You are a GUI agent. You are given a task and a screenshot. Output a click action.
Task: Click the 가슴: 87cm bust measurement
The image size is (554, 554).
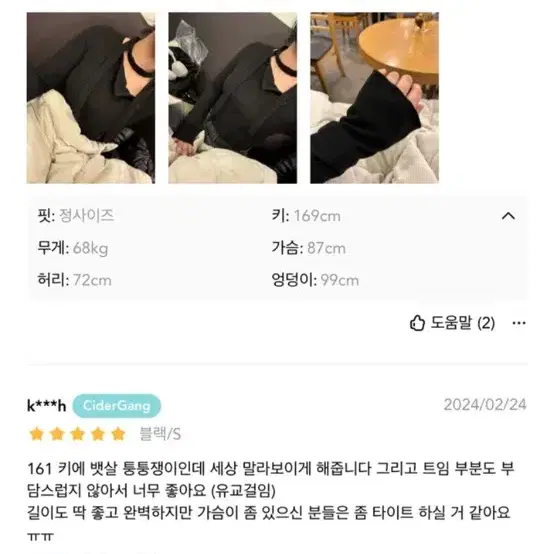coord(308,248)
